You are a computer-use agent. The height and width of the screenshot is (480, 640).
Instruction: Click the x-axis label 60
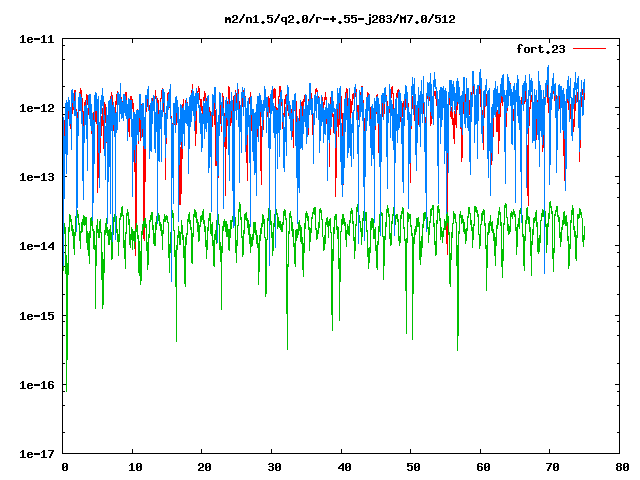[x=483, y=467]
